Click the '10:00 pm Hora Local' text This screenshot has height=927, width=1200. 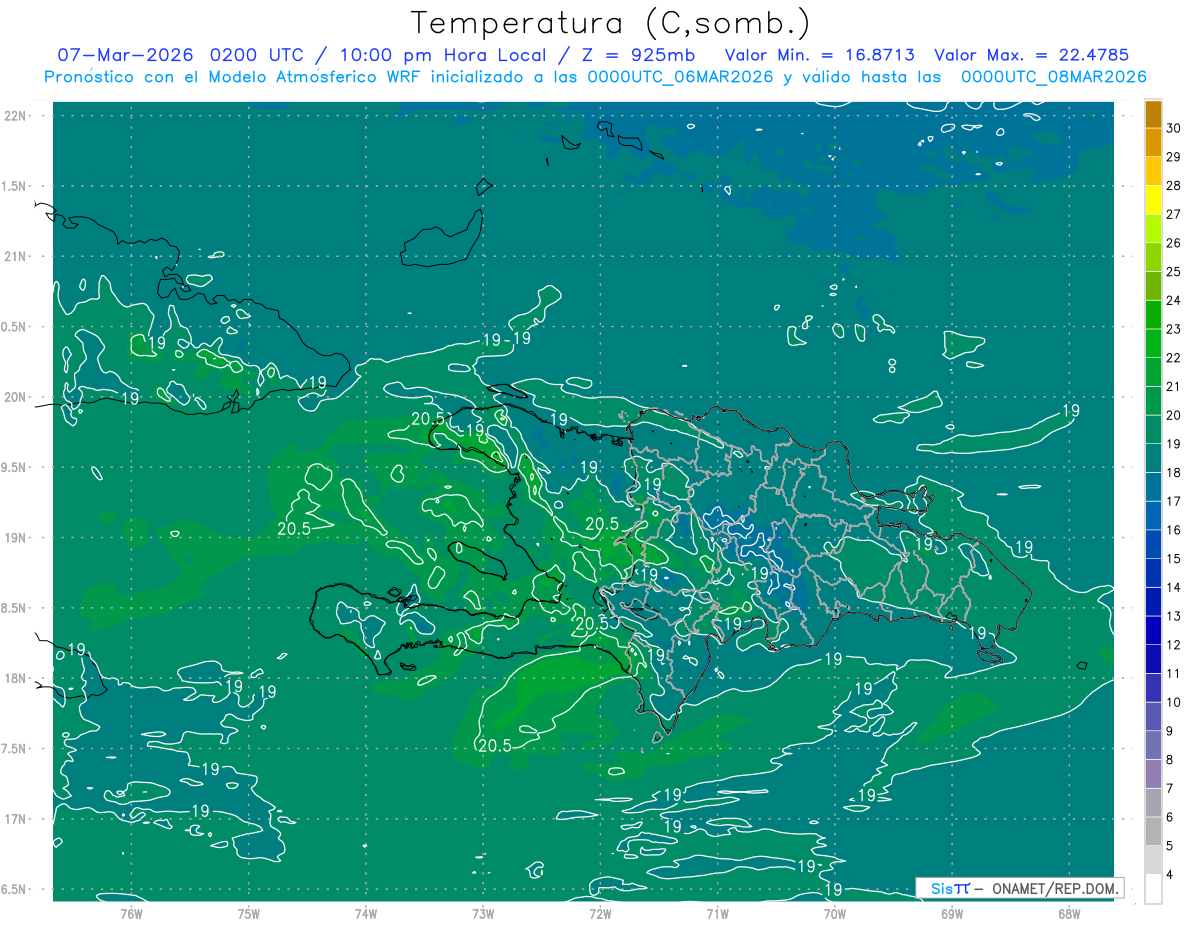click(442, 55)
